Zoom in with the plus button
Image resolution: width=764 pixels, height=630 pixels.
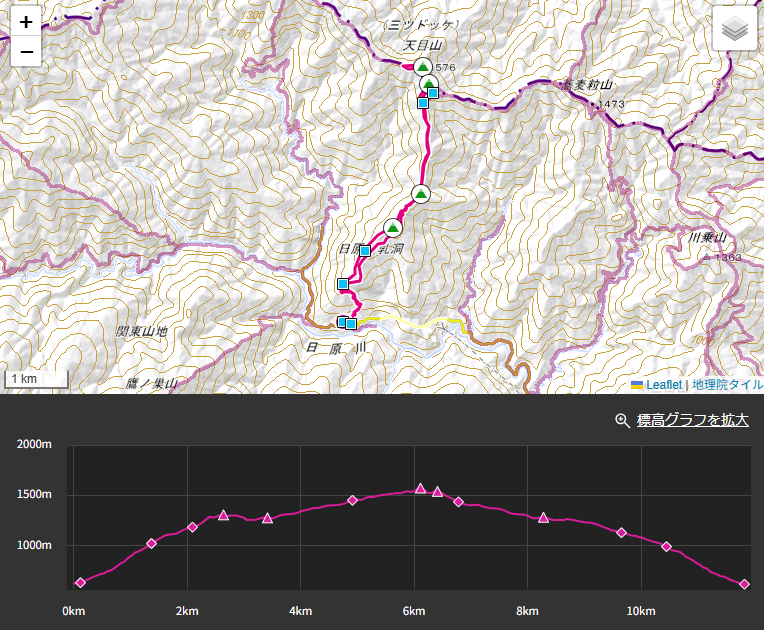tap(26, 21)
